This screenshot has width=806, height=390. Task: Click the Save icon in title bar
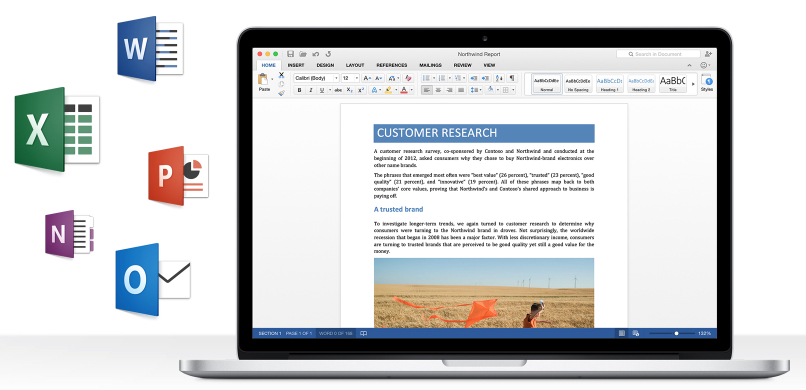coord(290,54)
